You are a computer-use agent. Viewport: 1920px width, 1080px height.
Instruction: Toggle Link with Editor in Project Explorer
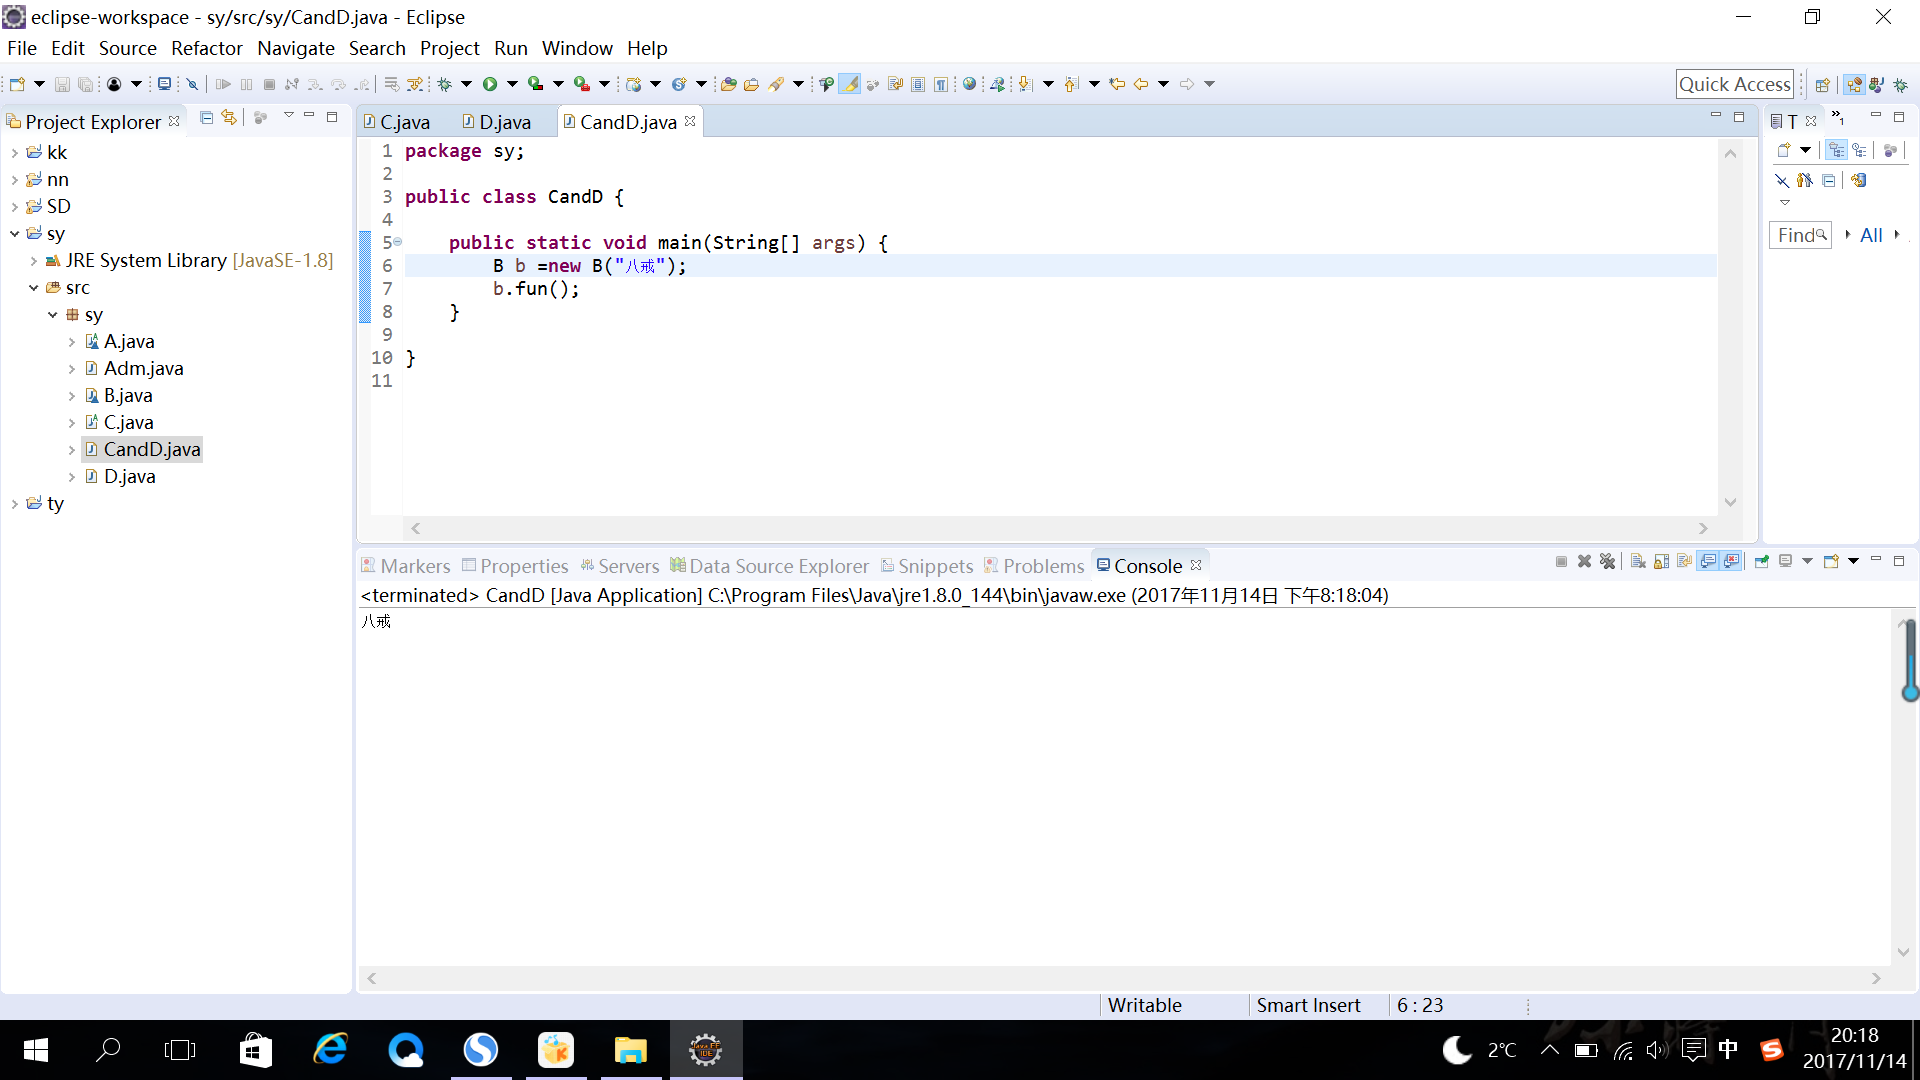229,118
